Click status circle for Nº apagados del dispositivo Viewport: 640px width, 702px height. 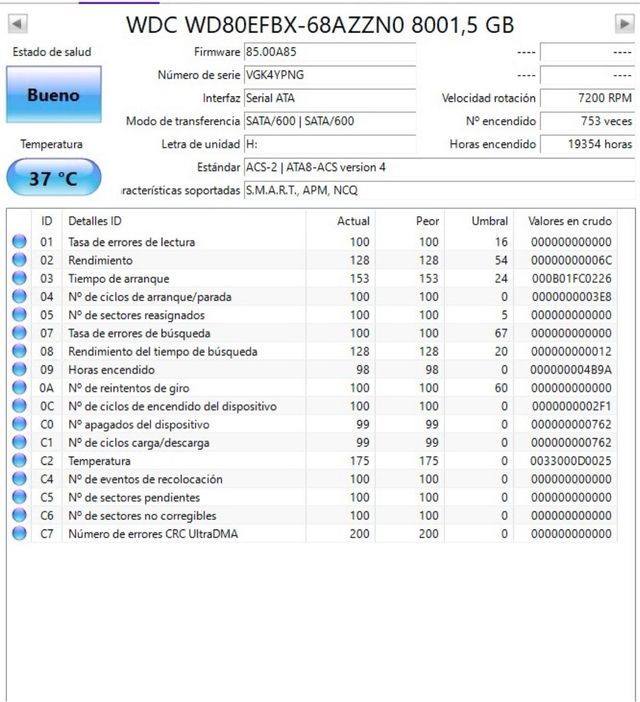coord(19,424)
